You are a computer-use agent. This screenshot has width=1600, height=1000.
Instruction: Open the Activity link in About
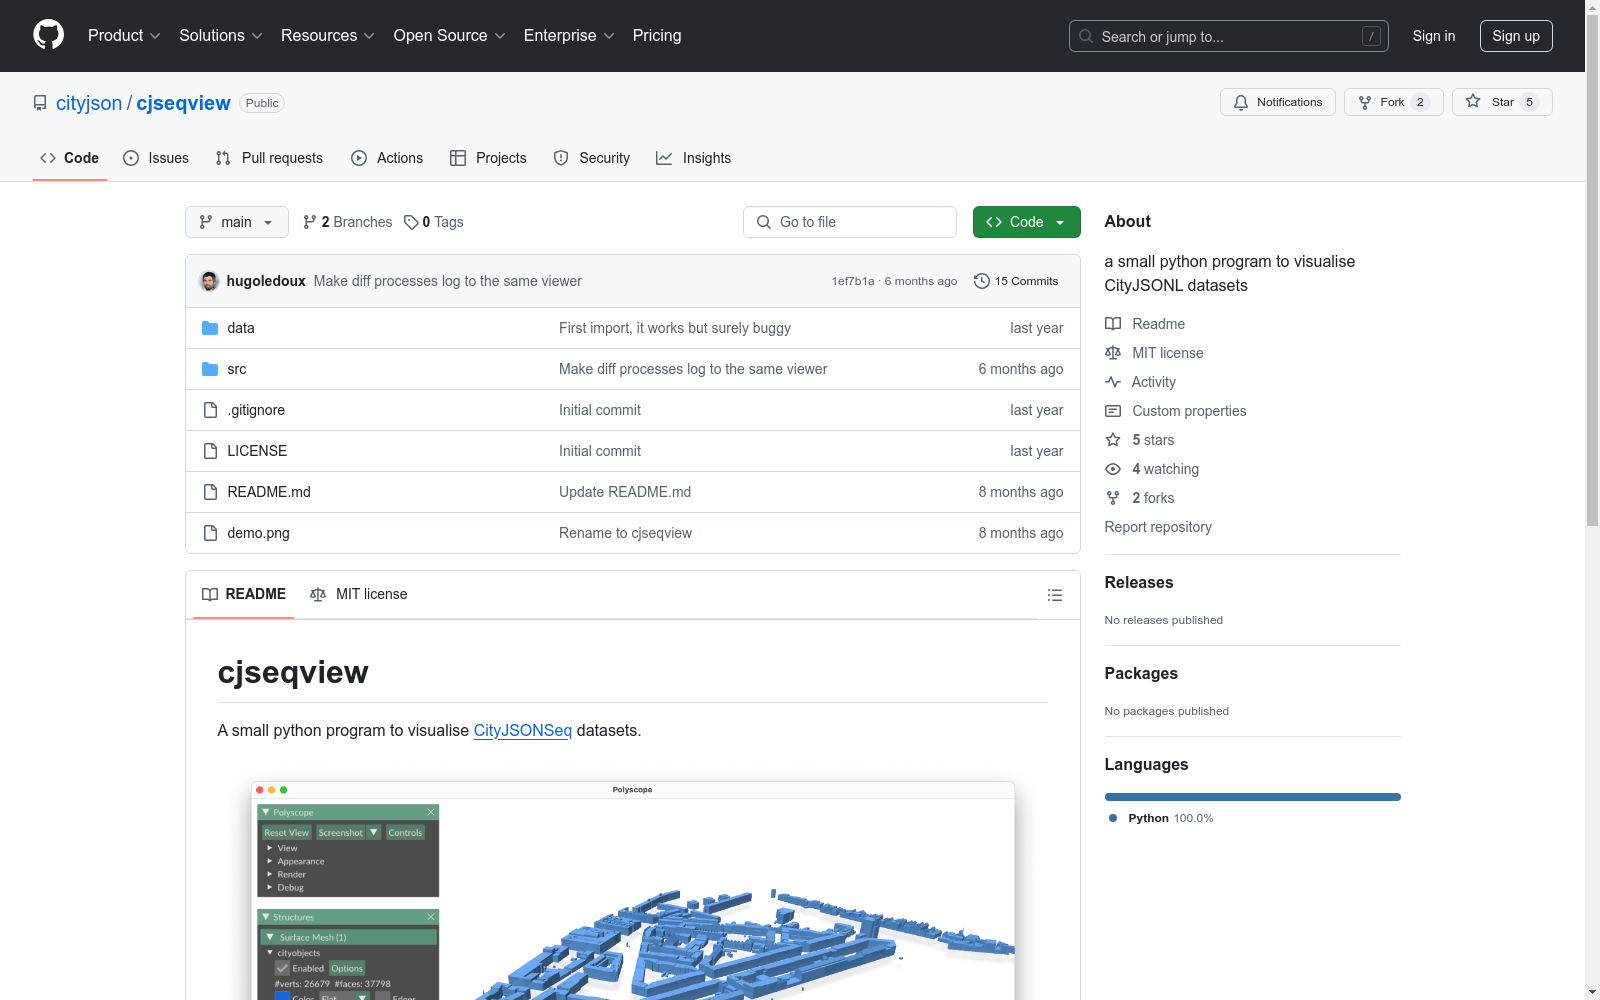click(x=1154, y=382)
